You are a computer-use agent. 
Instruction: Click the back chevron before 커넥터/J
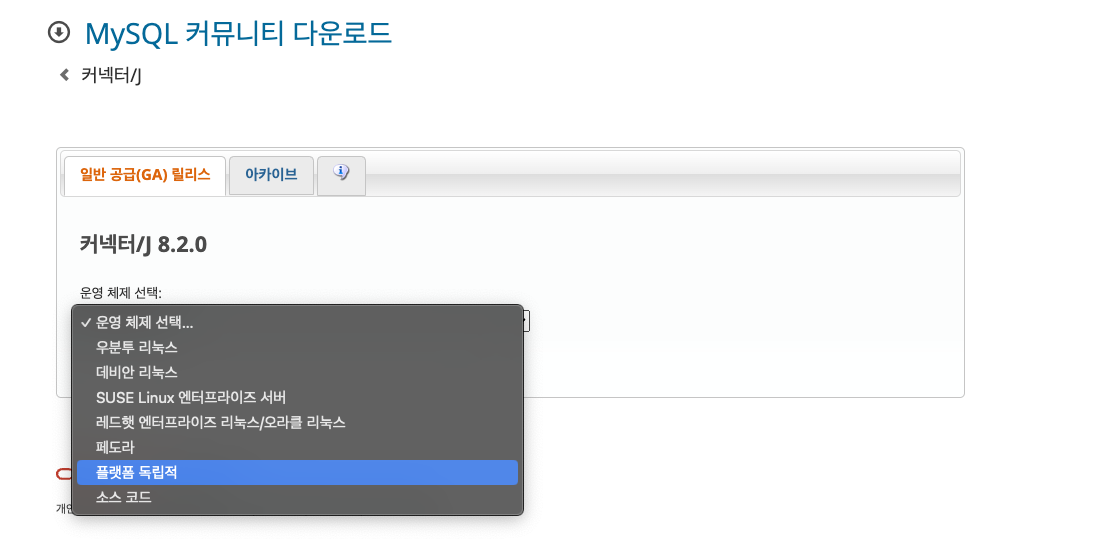[x=64, y=74]
